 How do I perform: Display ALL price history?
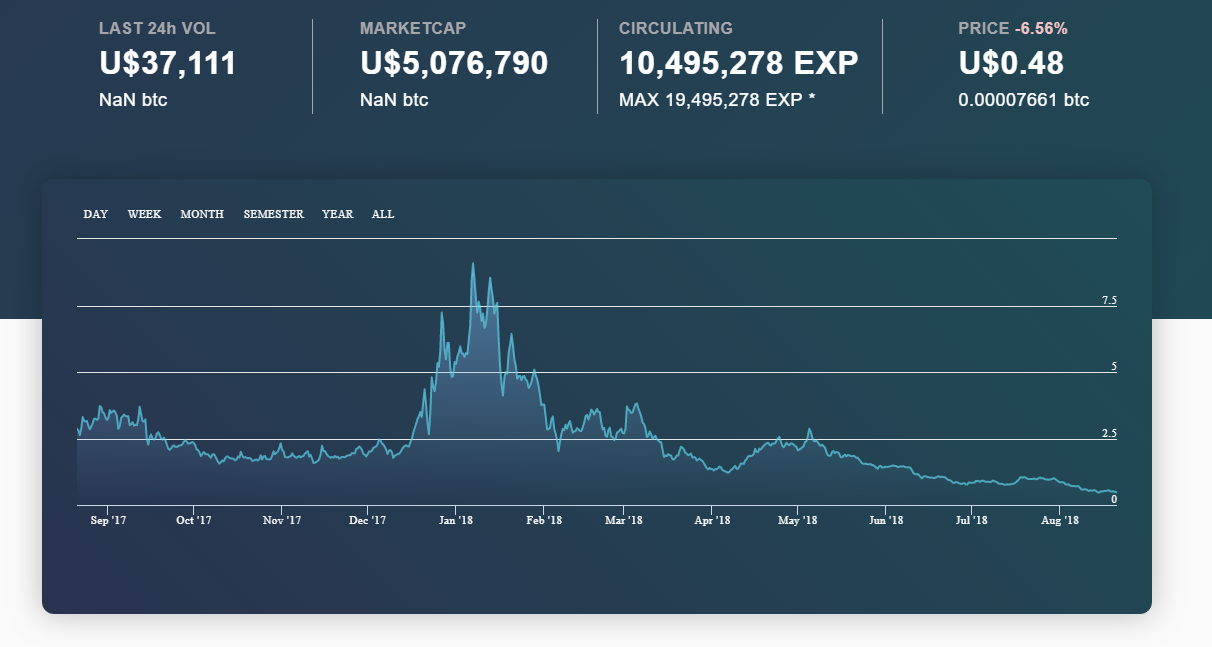pos(383,214)
